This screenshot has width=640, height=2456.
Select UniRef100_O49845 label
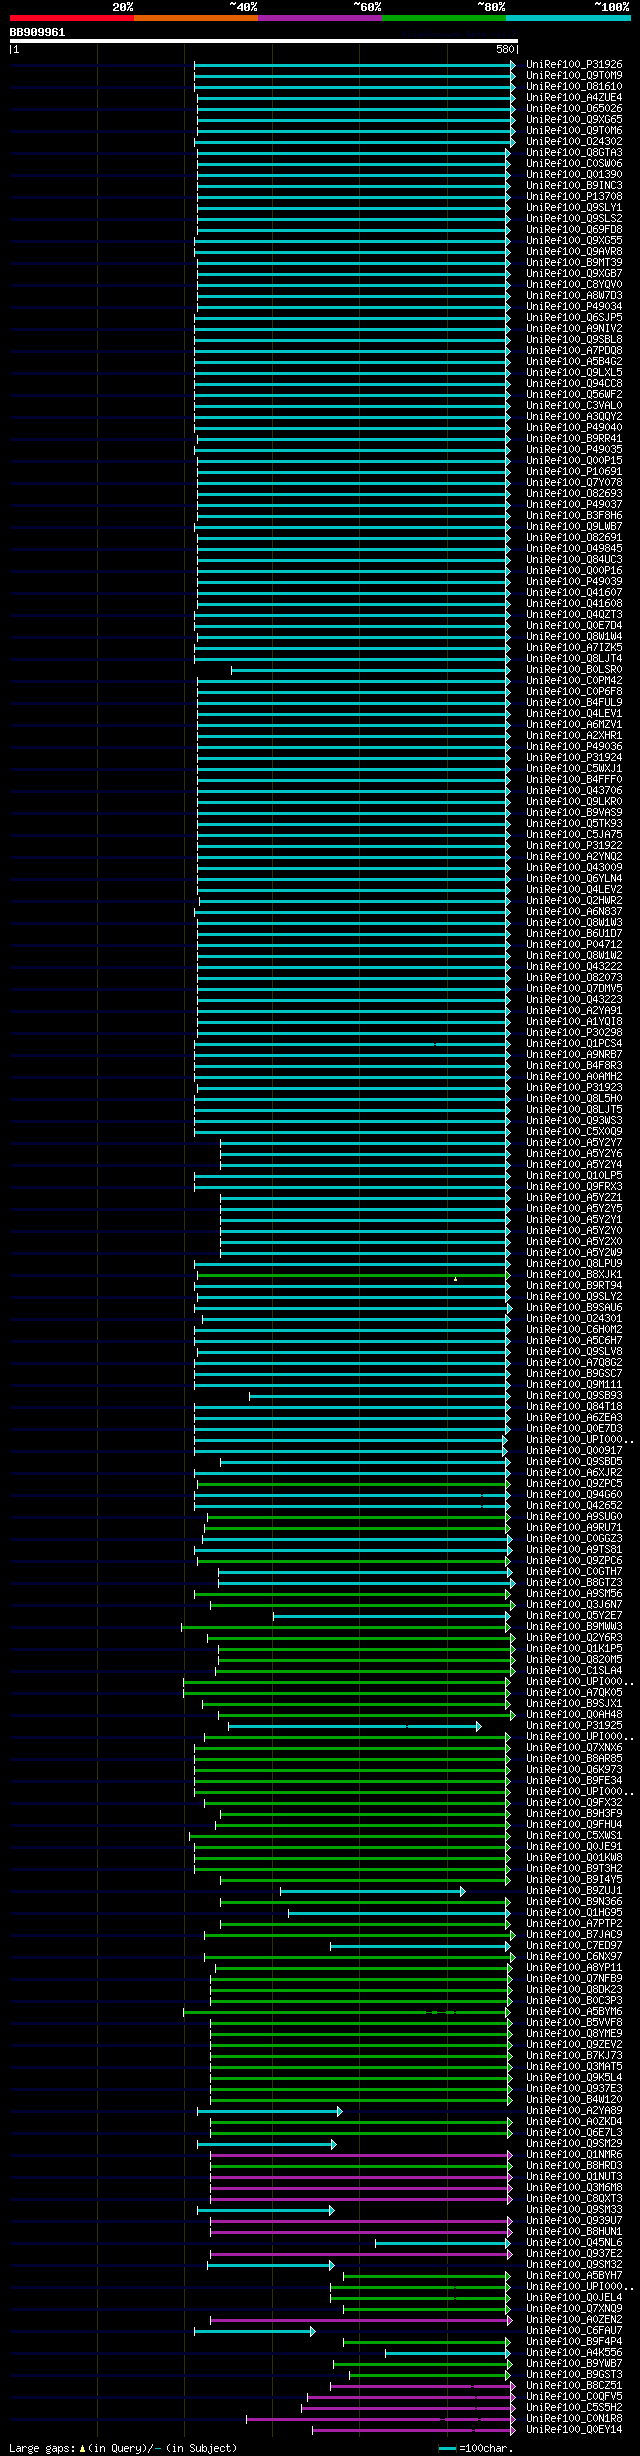pyautogui.click(x=574, y=549)
